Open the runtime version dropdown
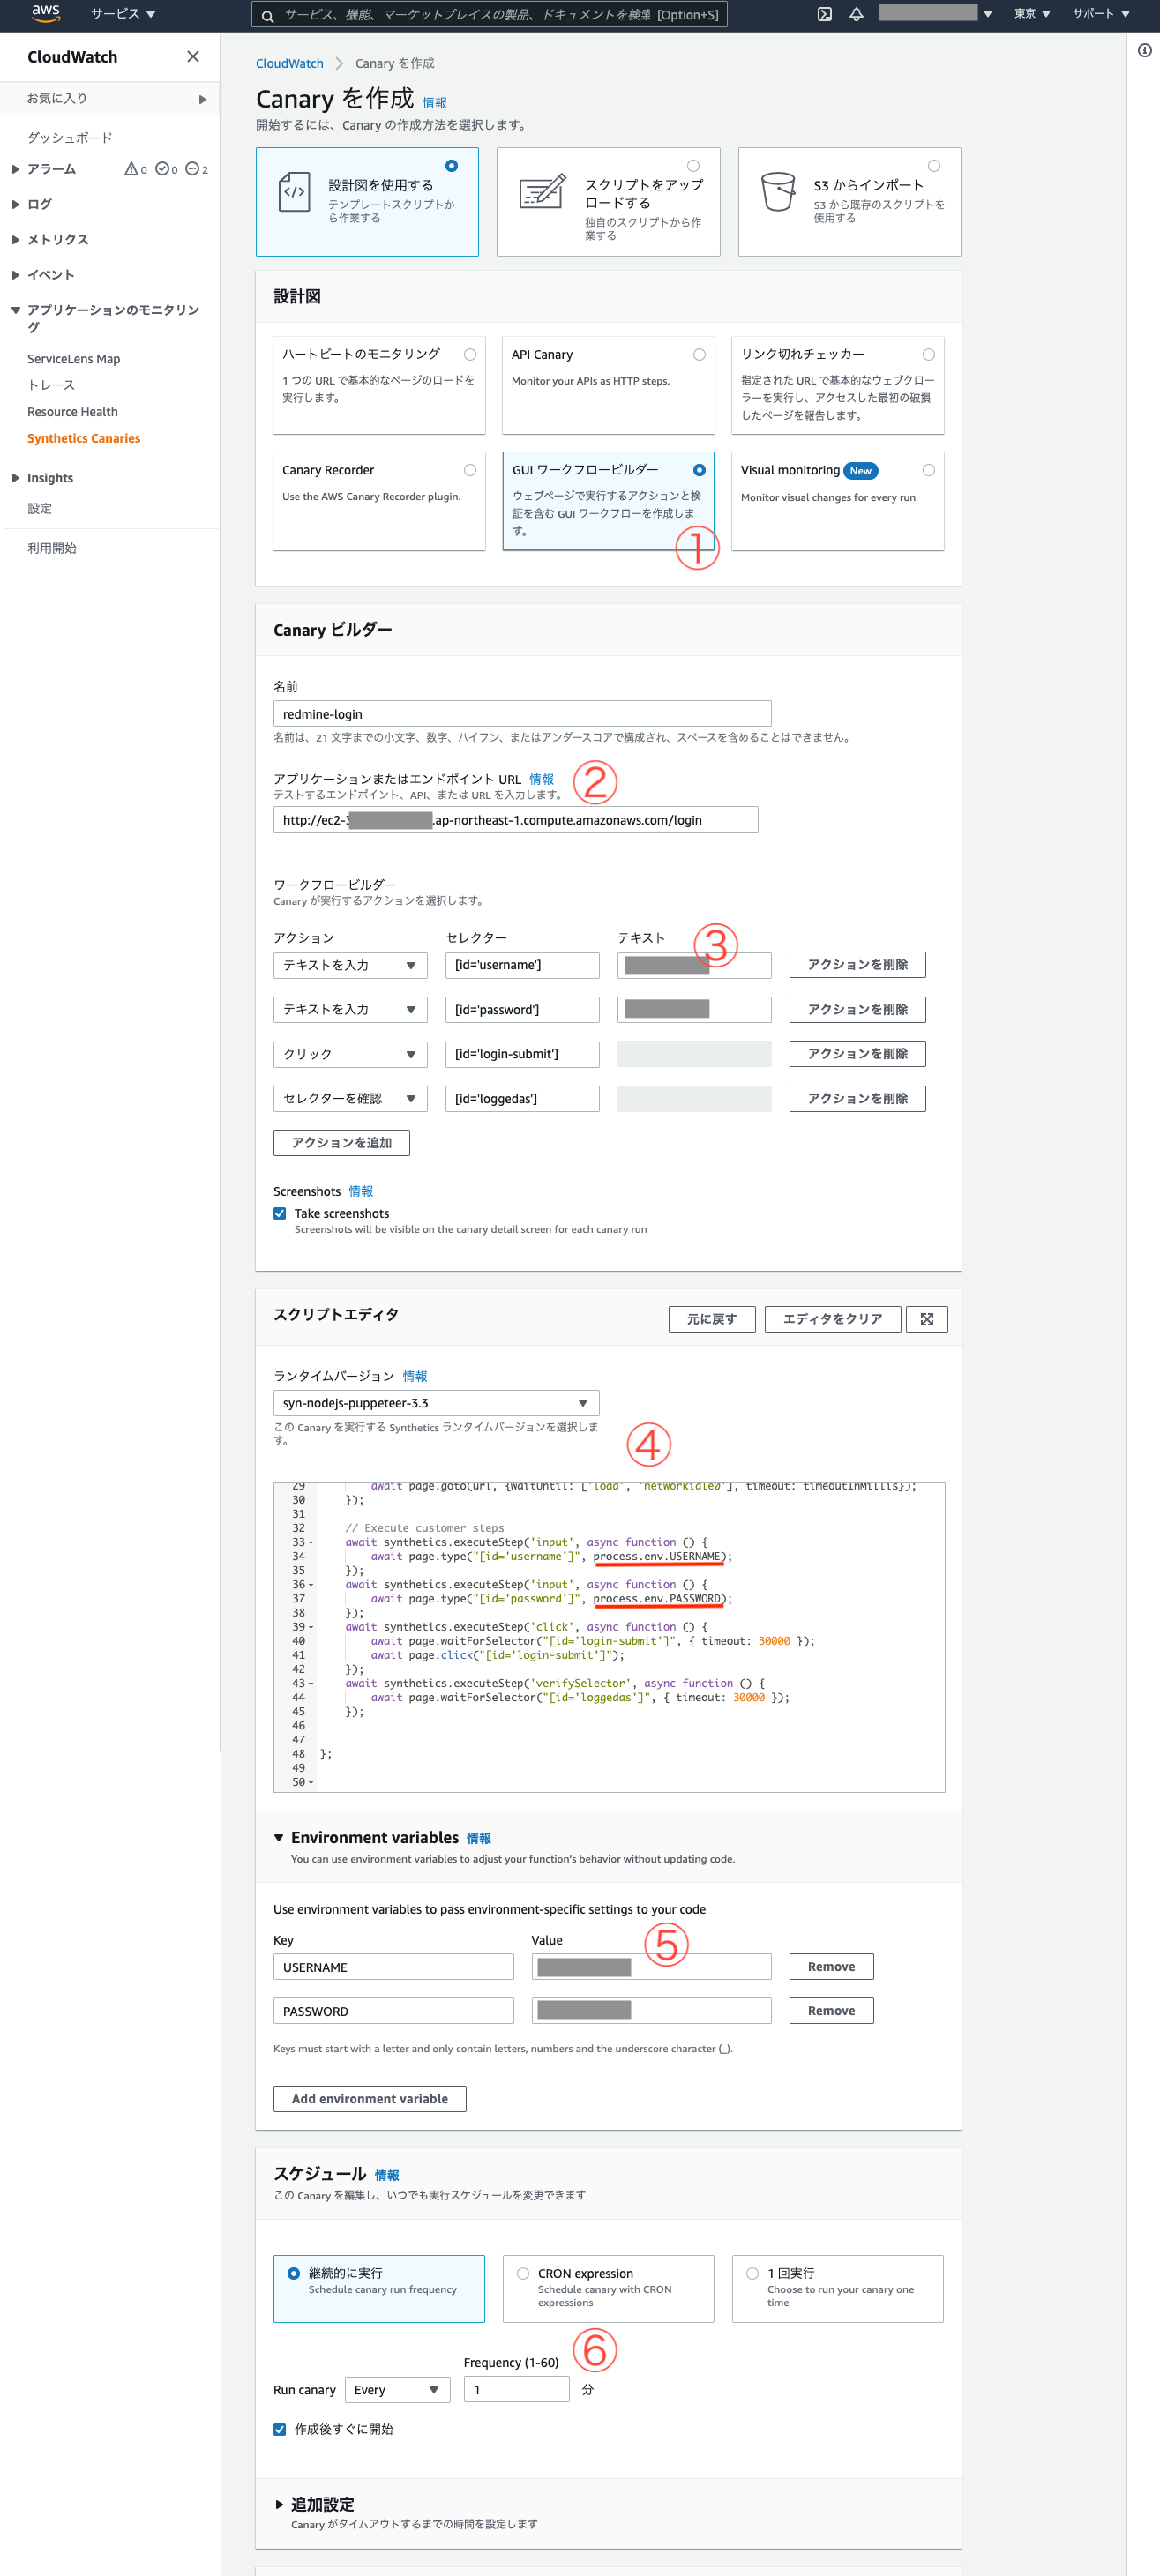 tap(436, 1403)
